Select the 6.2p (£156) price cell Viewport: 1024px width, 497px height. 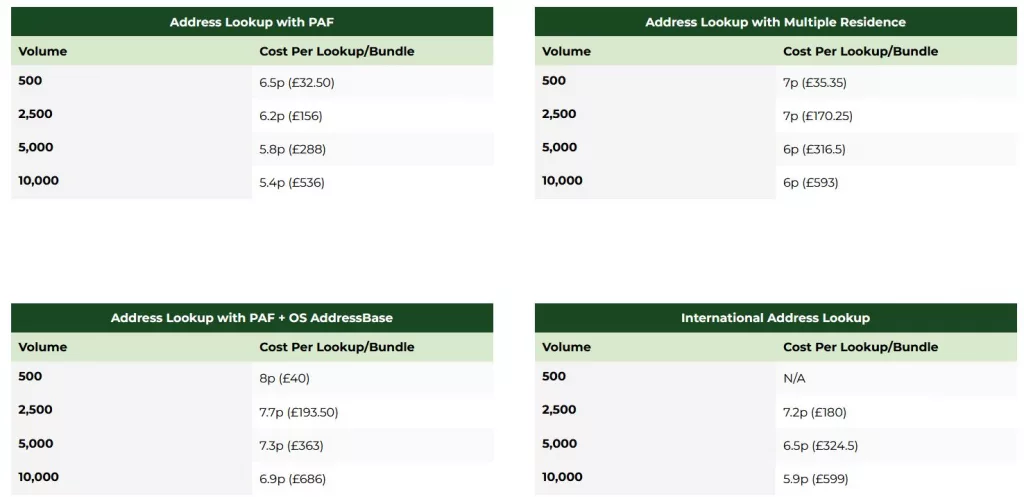[291, 116]
